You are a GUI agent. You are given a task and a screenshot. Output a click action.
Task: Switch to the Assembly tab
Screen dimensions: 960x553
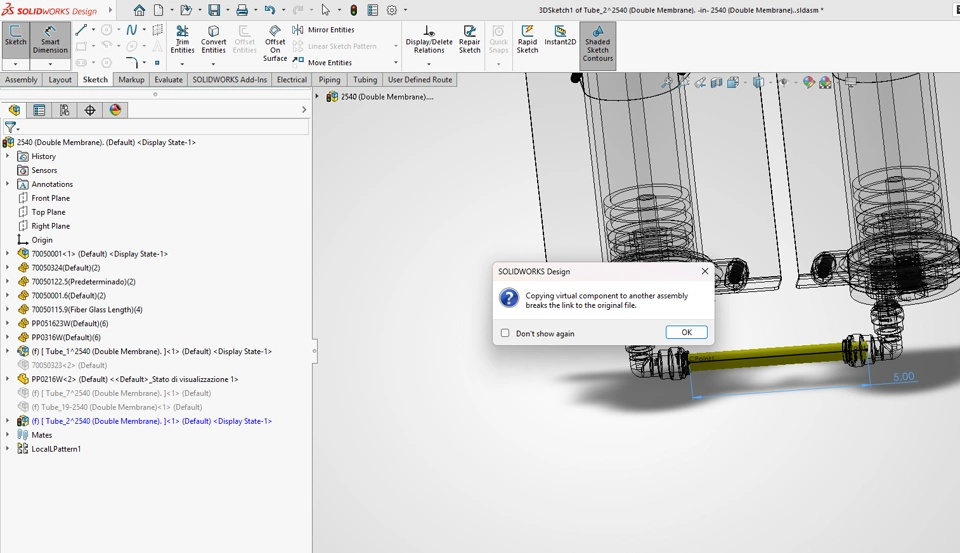coord(21,80)
